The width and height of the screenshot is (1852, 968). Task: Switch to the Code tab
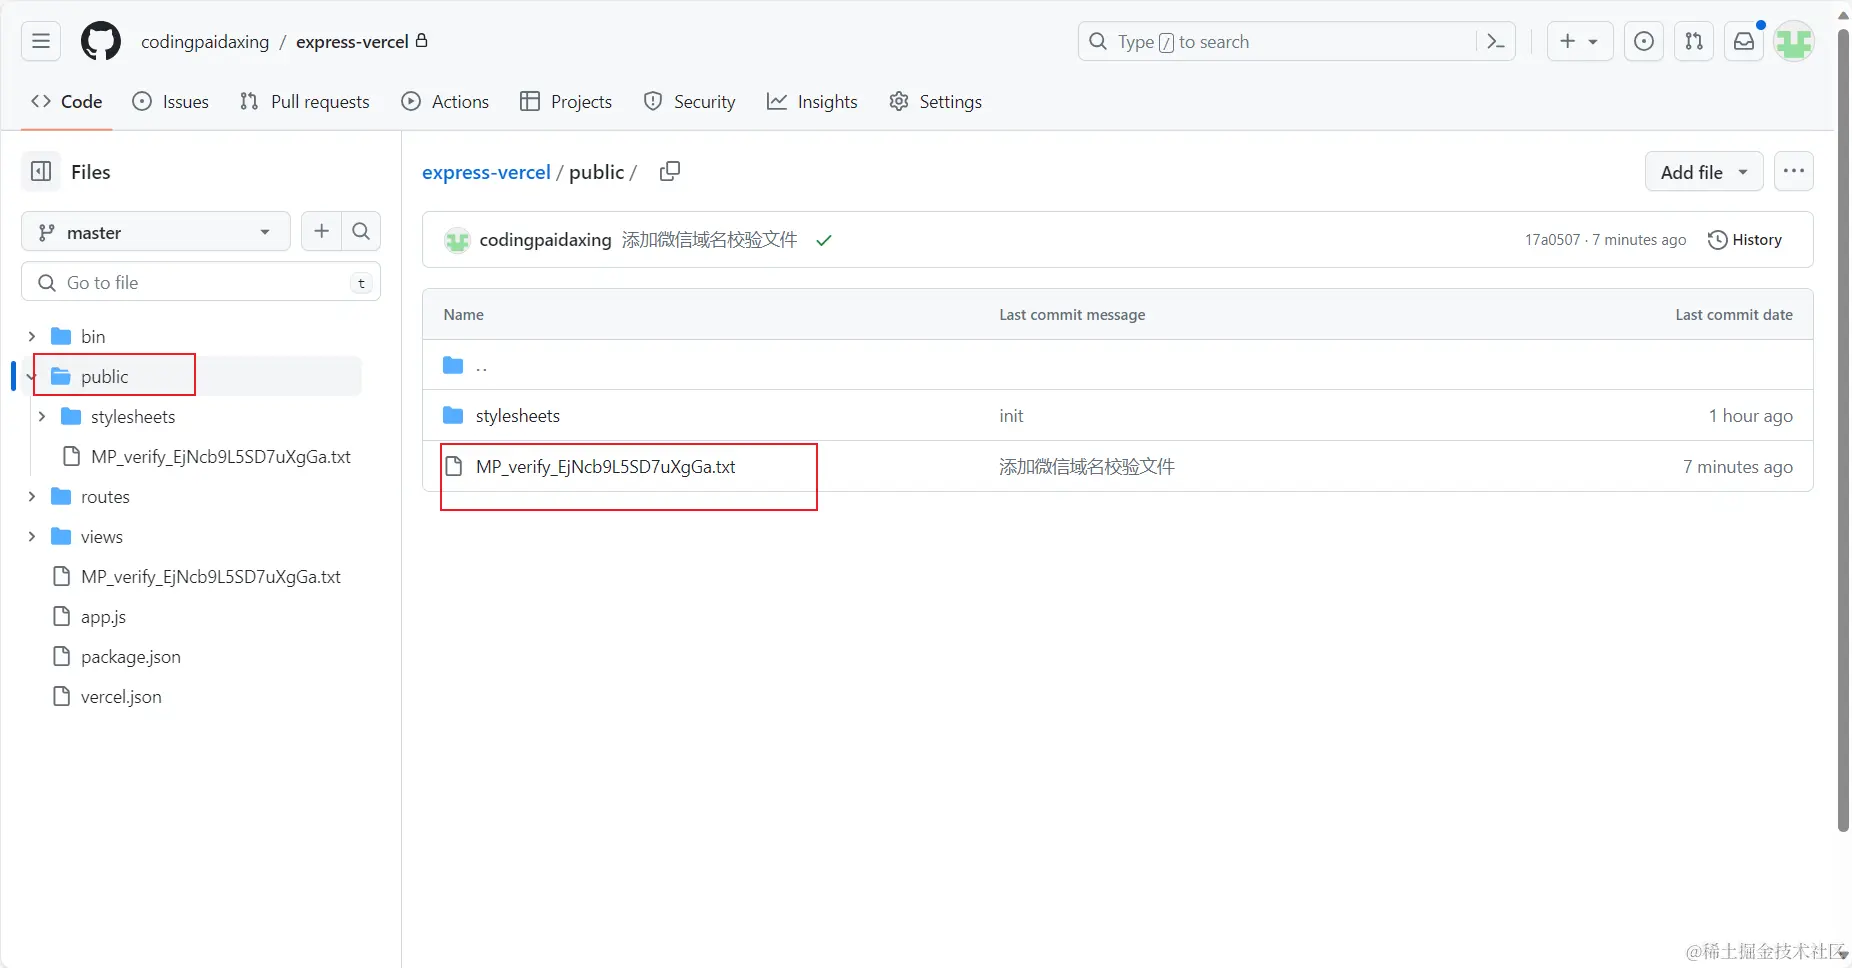[67, 101]
